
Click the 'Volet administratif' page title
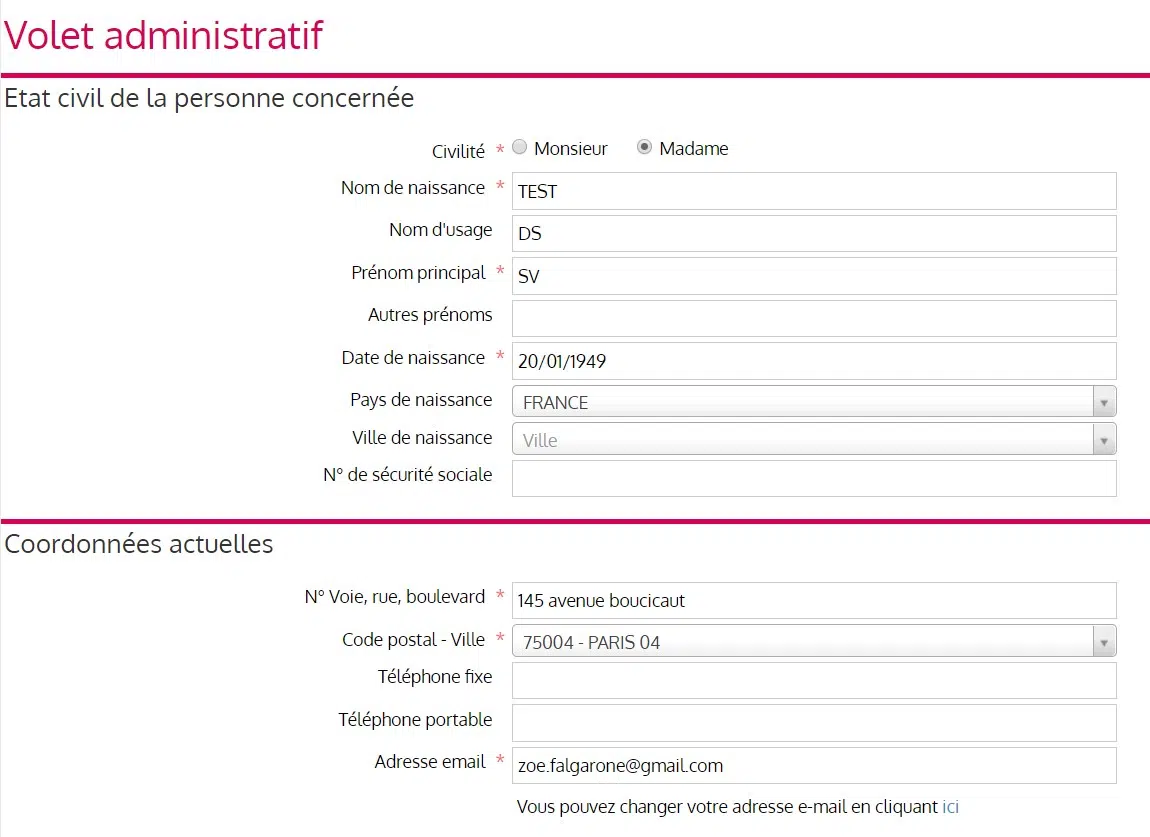(164, 35)
